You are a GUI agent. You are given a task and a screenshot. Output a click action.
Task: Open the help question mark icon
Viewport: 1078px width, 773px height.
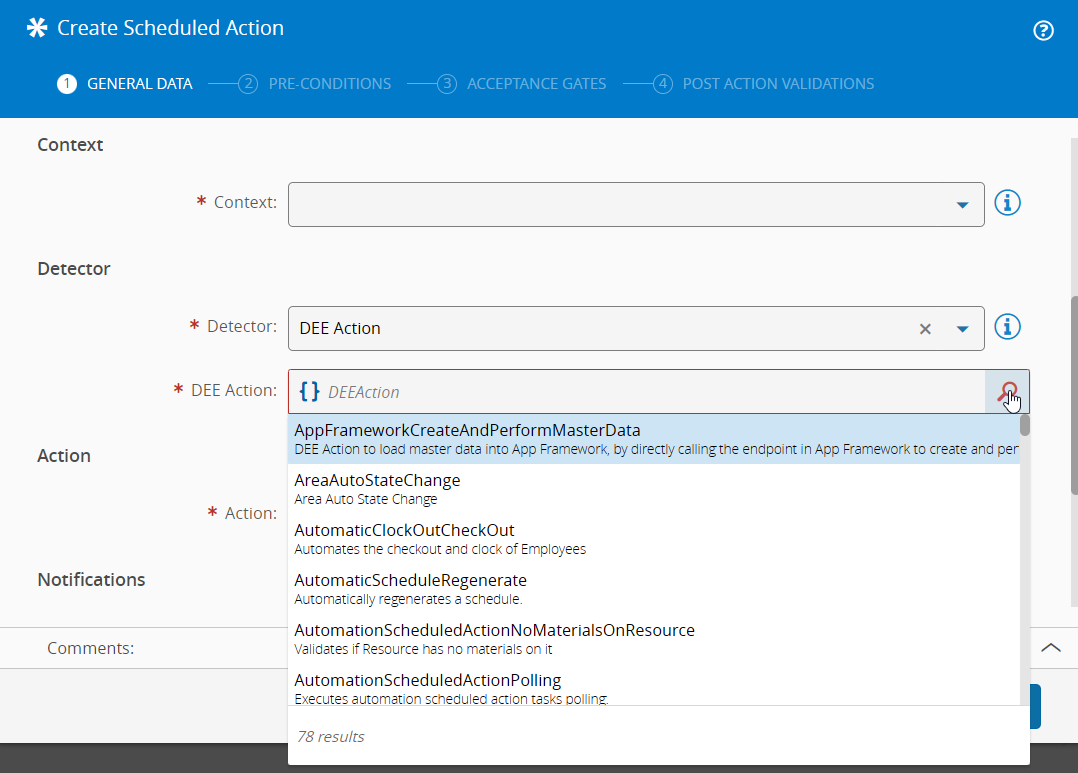pyautogui.click(x=1043, y=30)
